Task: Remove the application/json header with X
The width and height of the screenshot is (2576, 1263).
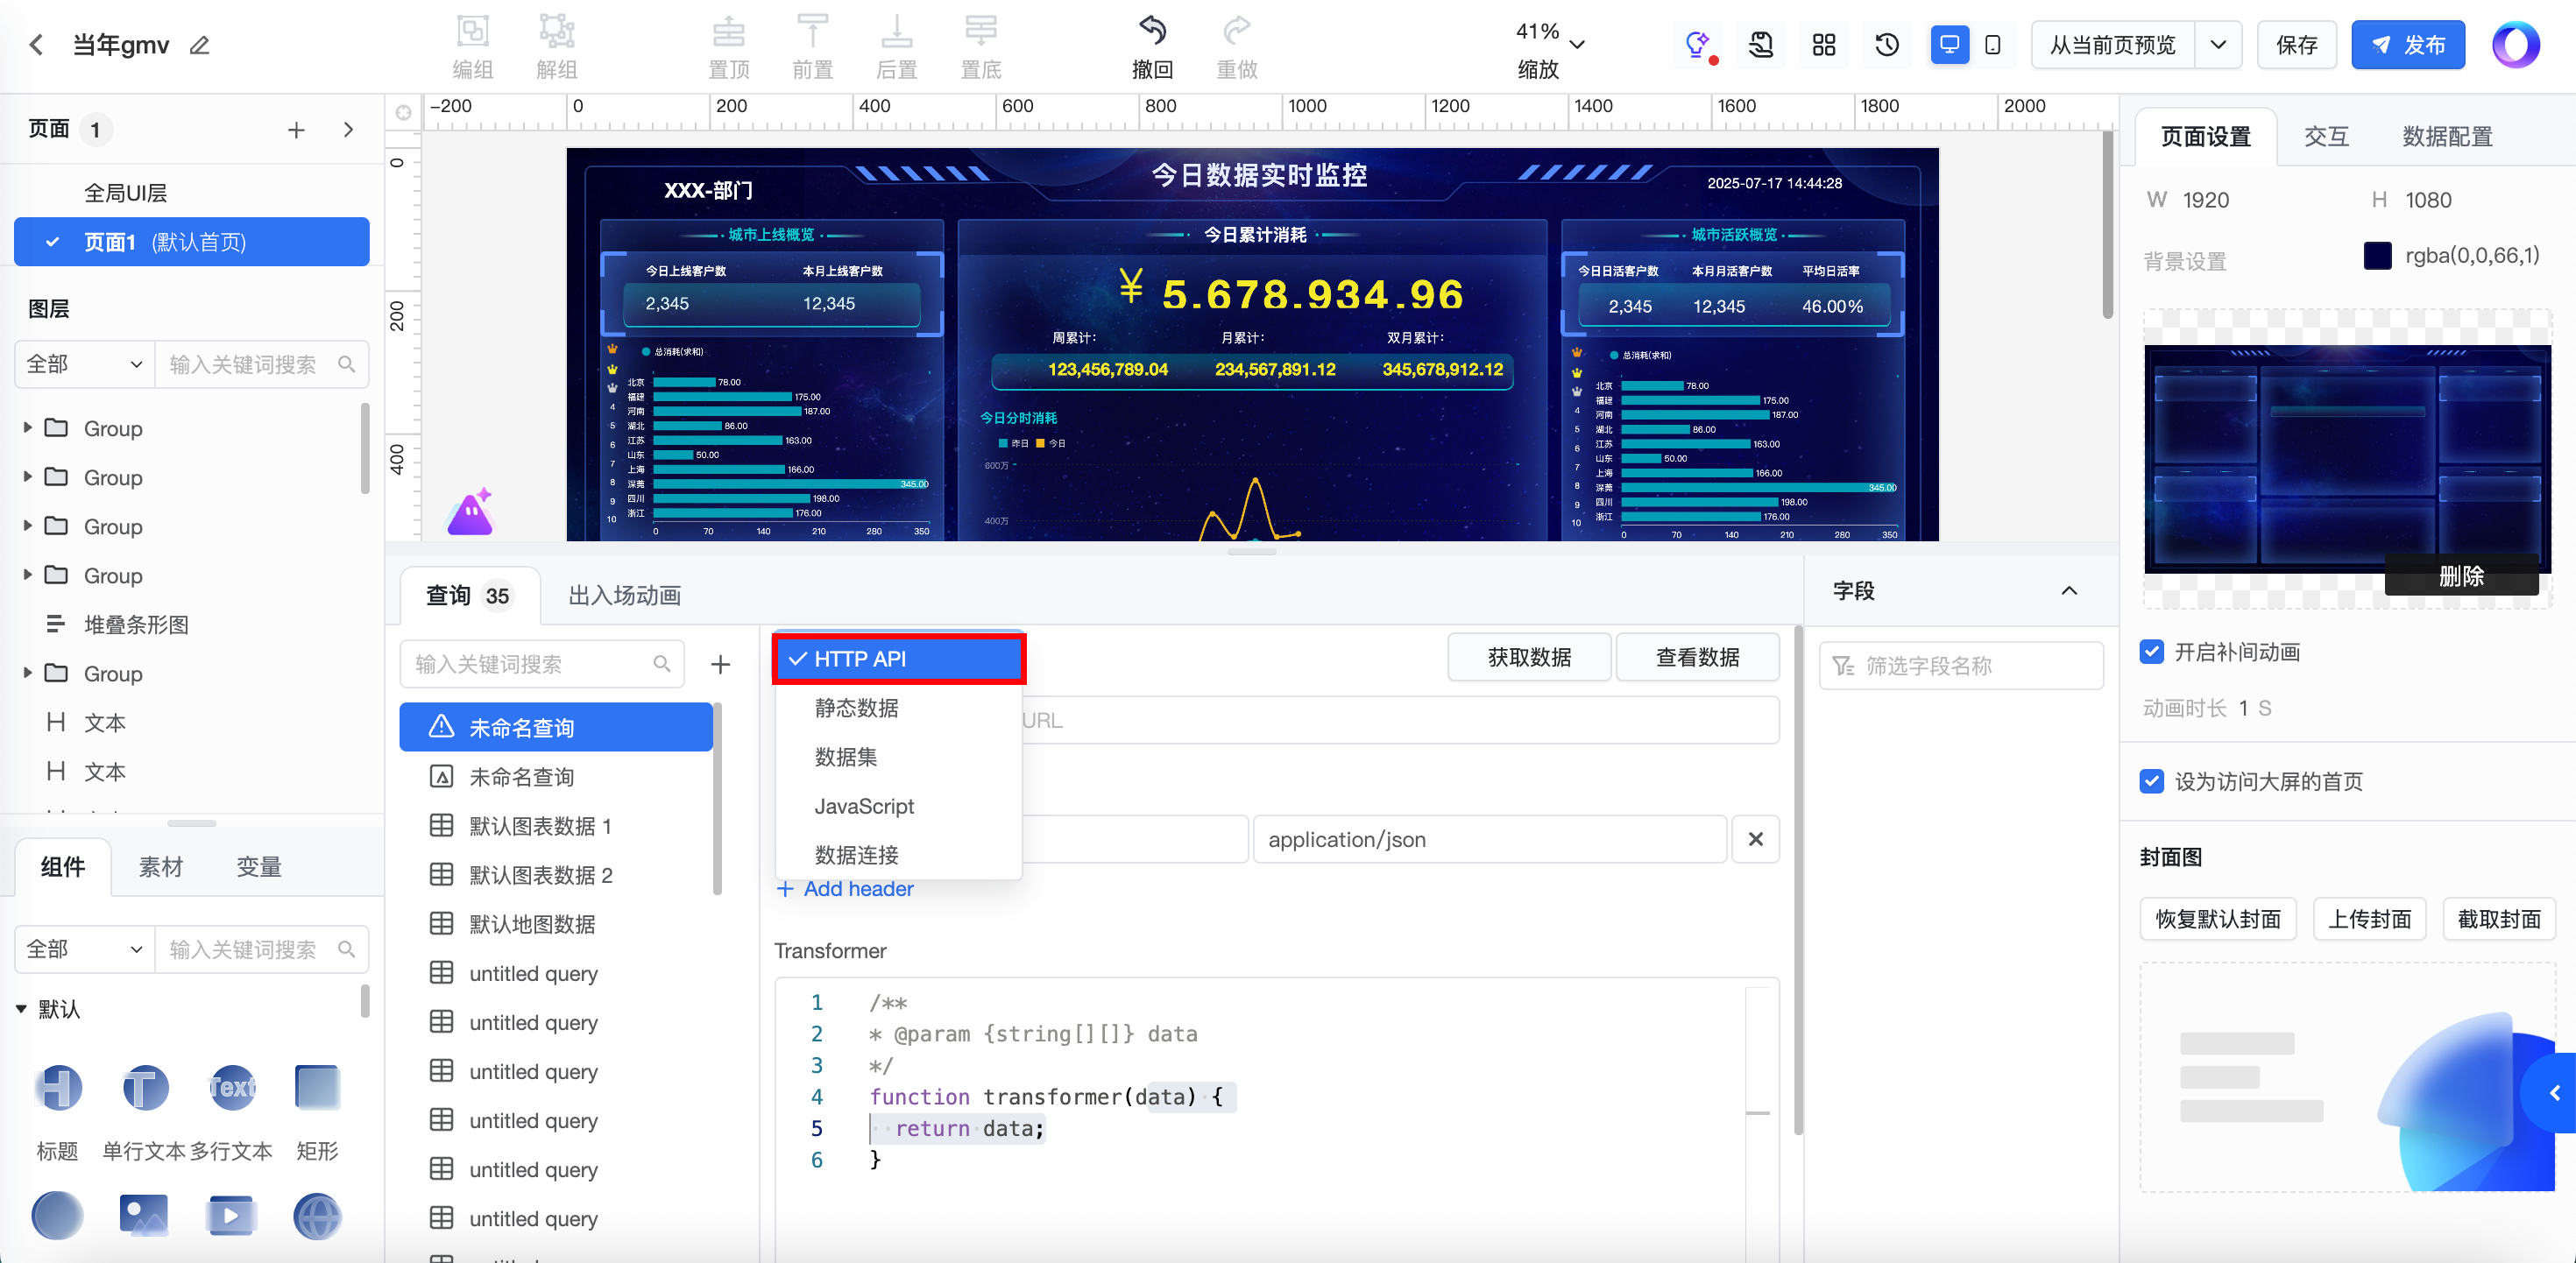Action: click(1755, 839)
